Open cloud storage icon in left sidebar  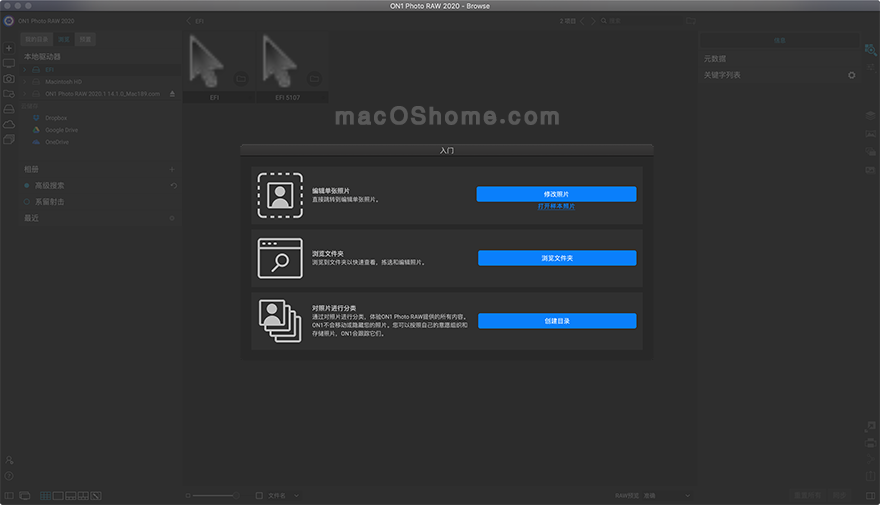pyautogui.click(x=9, y=123)
